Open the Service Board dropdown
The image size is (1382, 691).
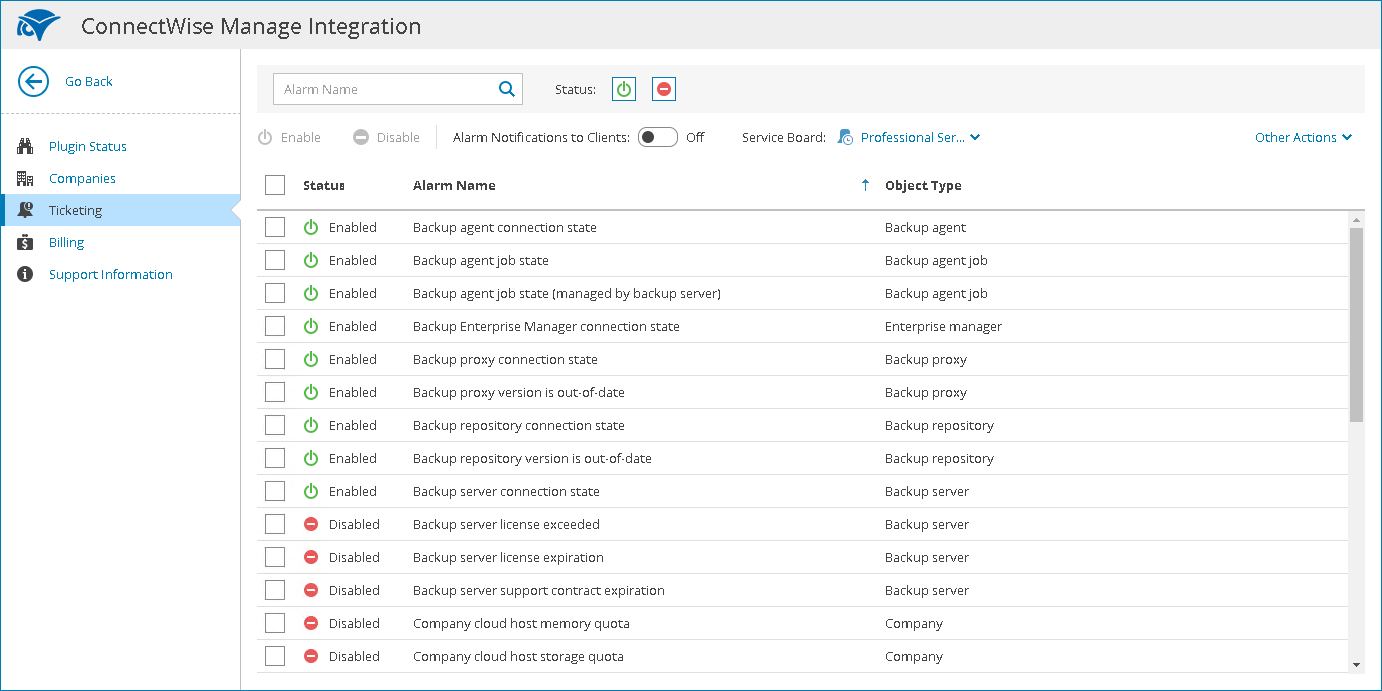pos(912,137)
